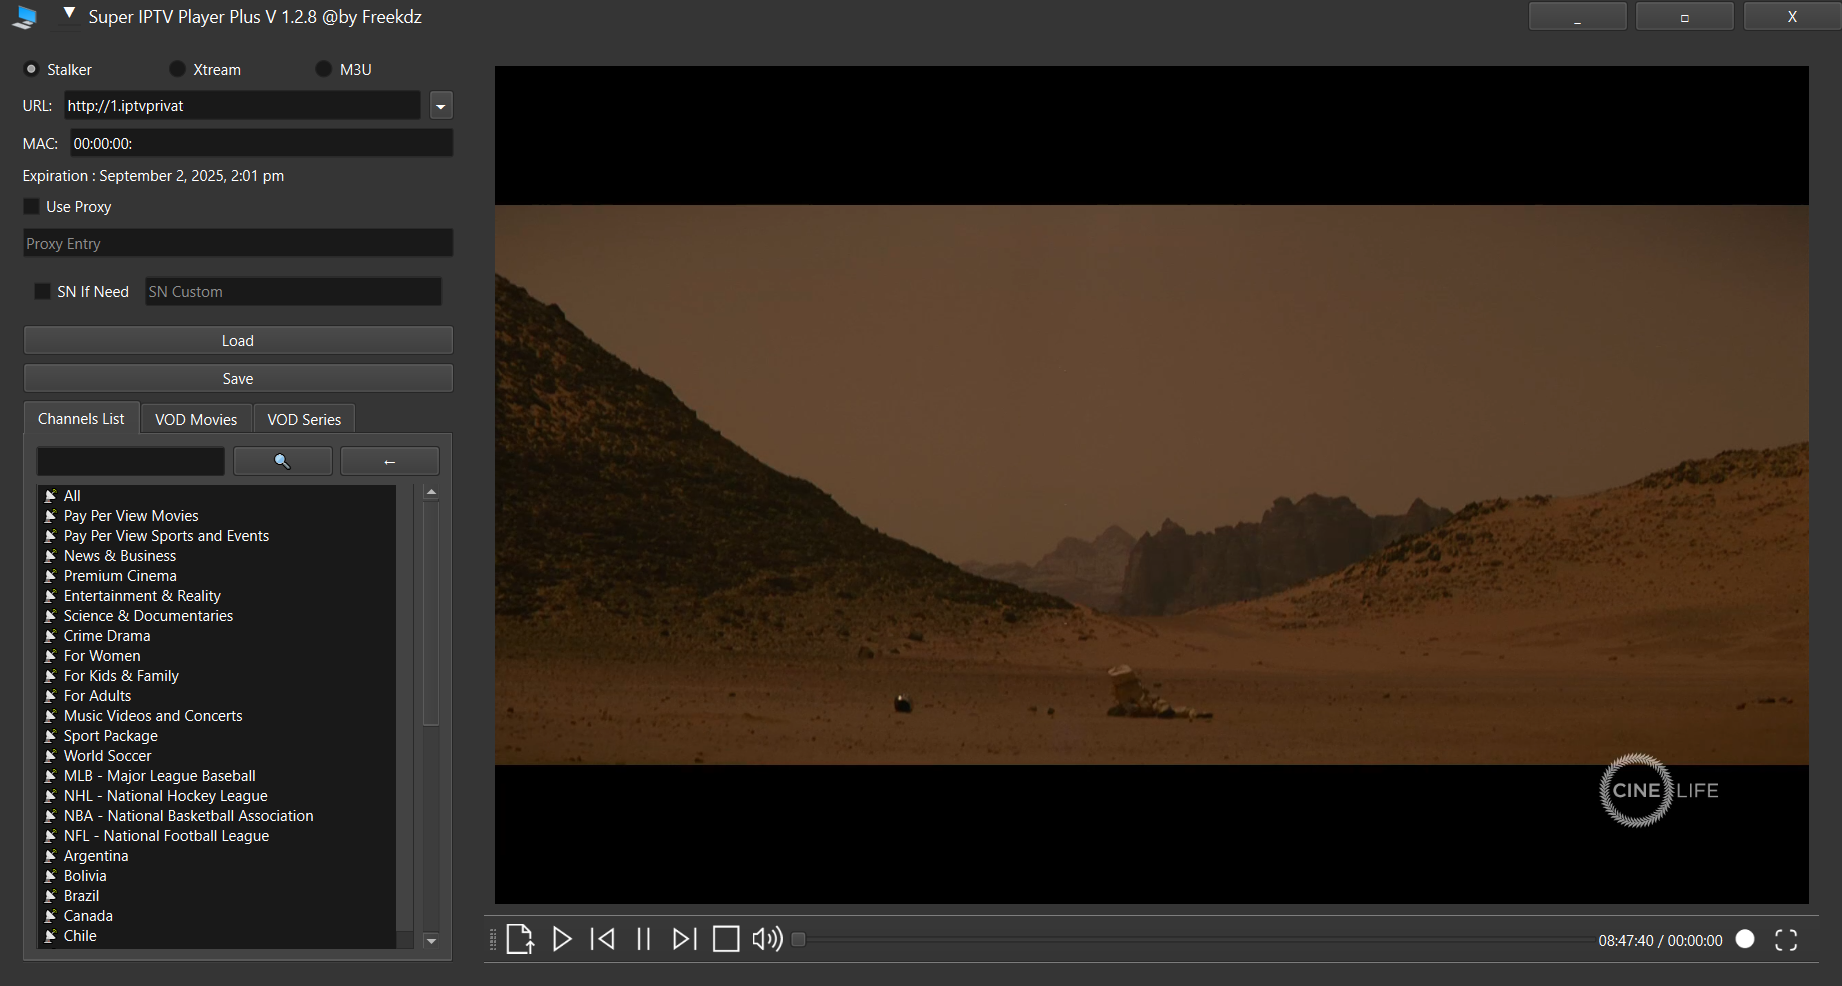Click the playback time 08:47:40 readout

pyautogui.click(x=1625, y=940)
